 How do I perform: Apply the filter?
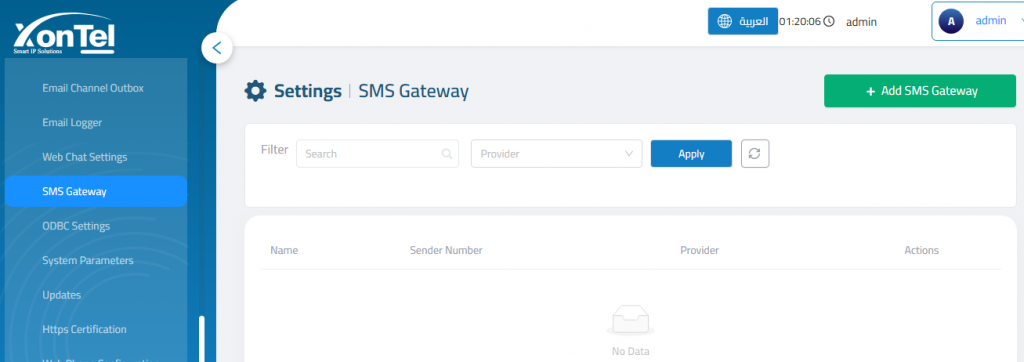tap(691, 154)
